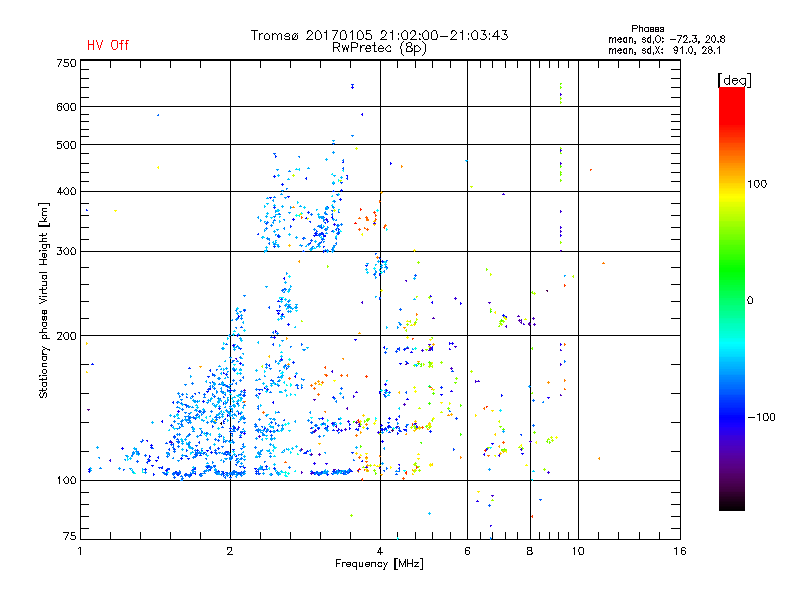Pick the red top of the colorbar
Image resolution: width=800 pixels, height=600 pixels.
pos(731,93)
